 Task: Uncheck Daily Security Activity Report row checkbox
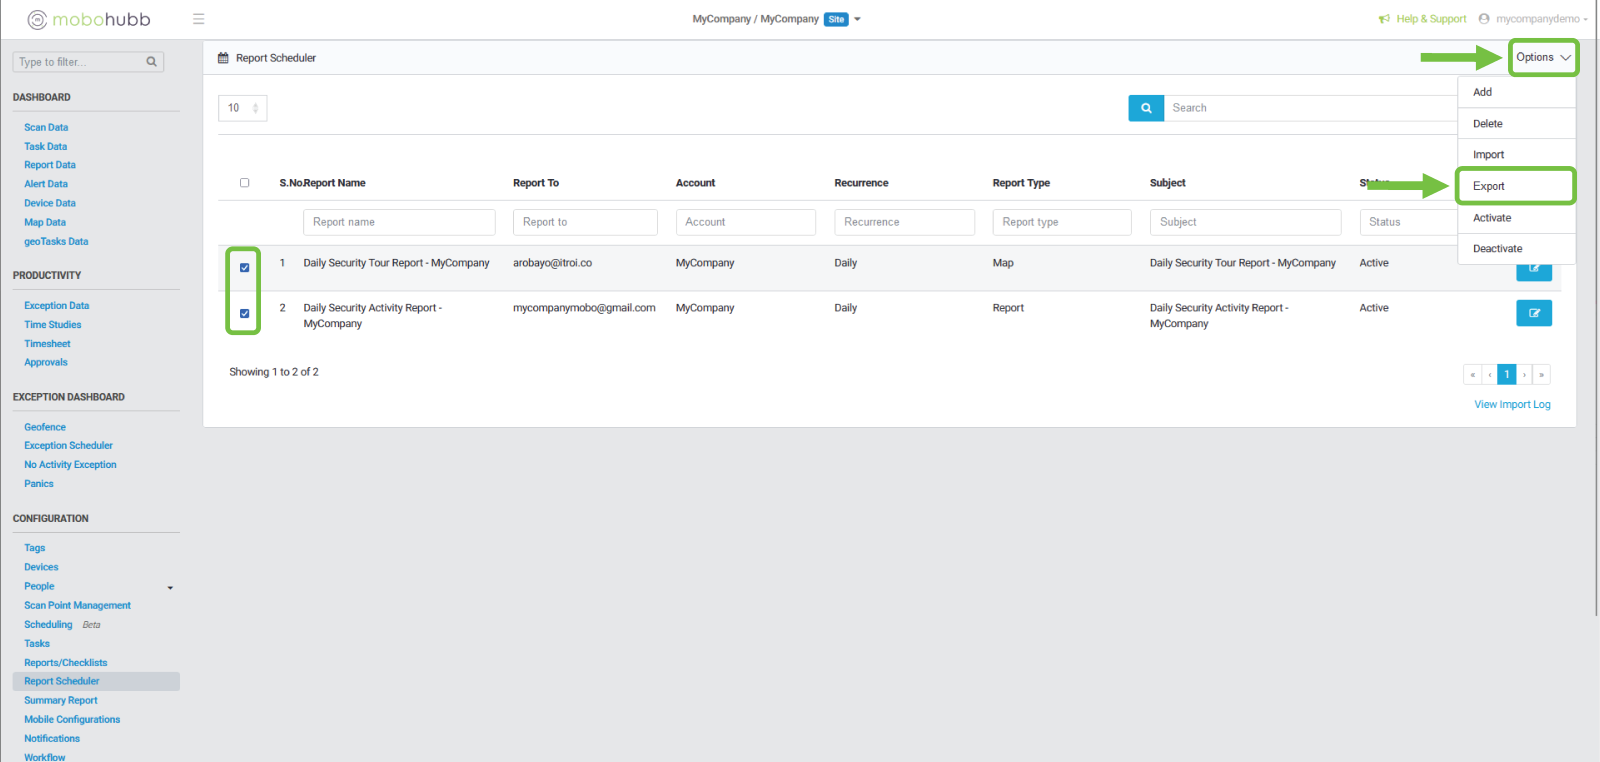coord(245,314)
